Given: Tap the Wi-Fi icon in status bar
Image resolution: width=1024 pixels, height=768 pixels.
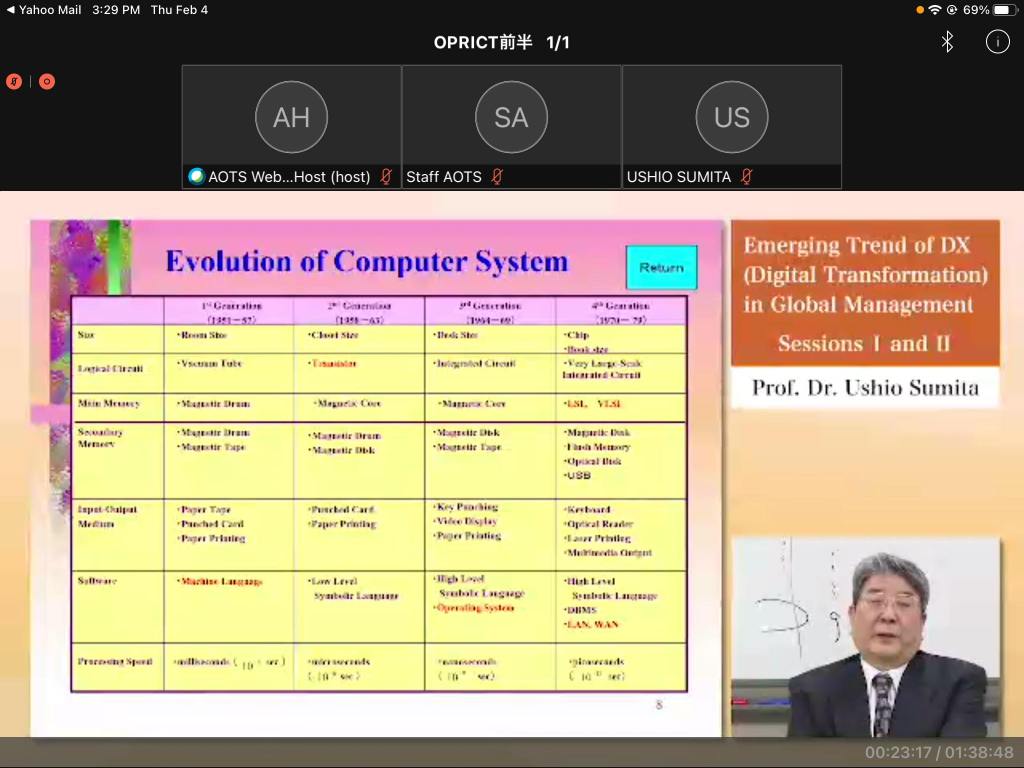Looking at the screenshot, I should 935,10.
